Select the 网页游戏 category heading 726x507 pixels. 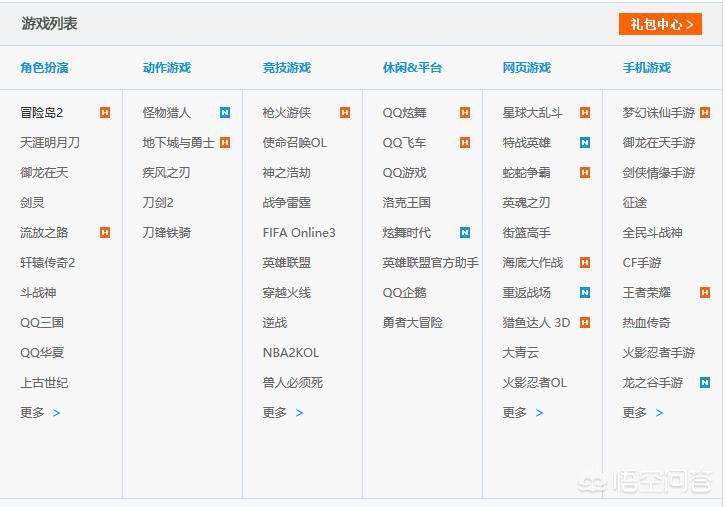pyautogui.click(x=527, y=68)
